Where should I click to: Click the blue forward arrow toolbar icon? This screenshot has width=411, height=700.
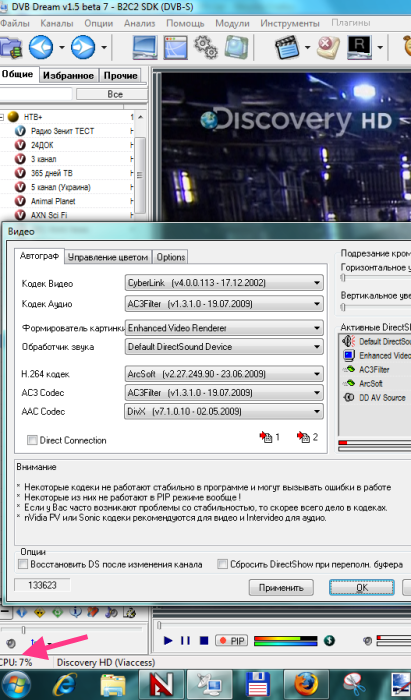pos(83,47)
